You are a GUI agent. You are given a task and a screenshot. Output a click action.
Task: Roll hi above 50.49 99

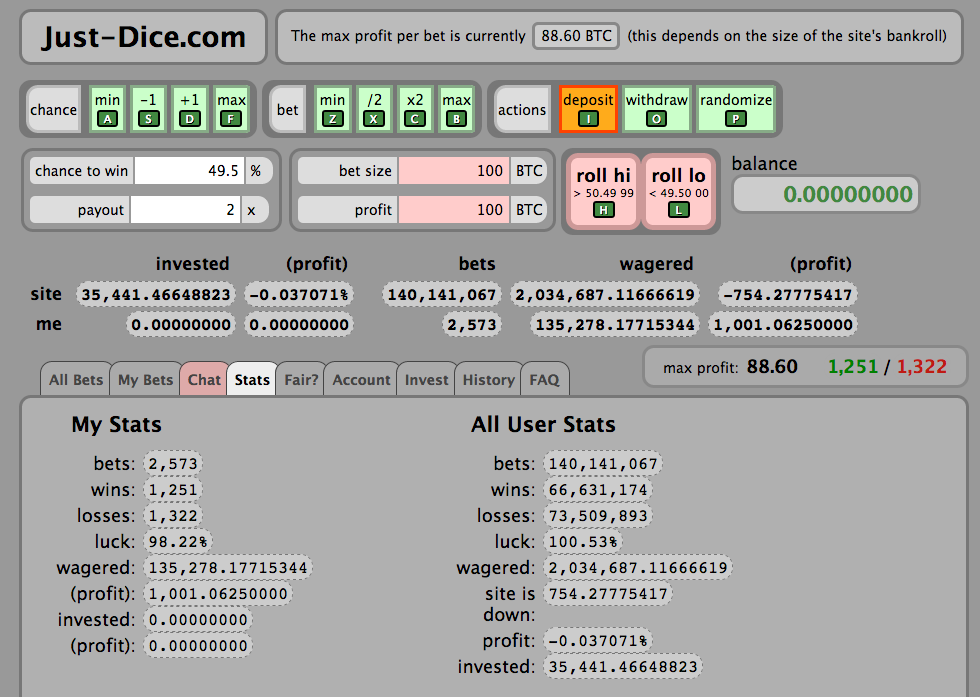point(604,191)
